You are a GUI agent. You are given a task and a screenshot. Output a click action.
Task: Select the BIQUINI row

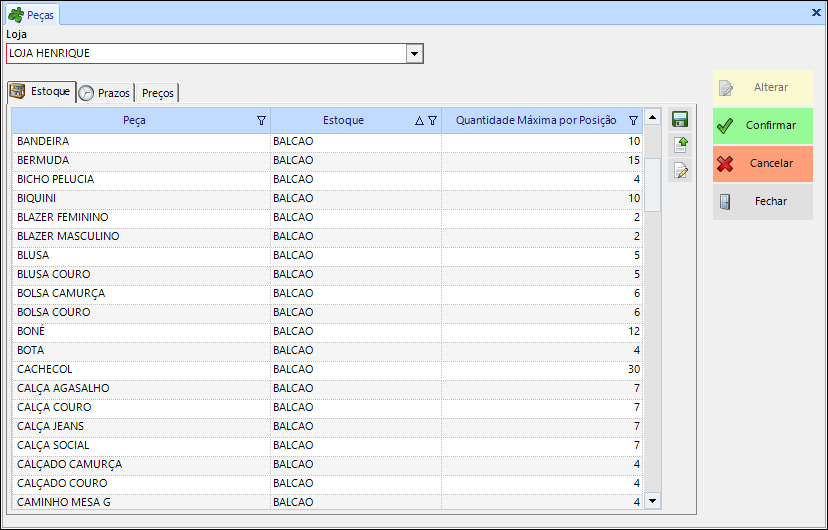click(327, 198)
